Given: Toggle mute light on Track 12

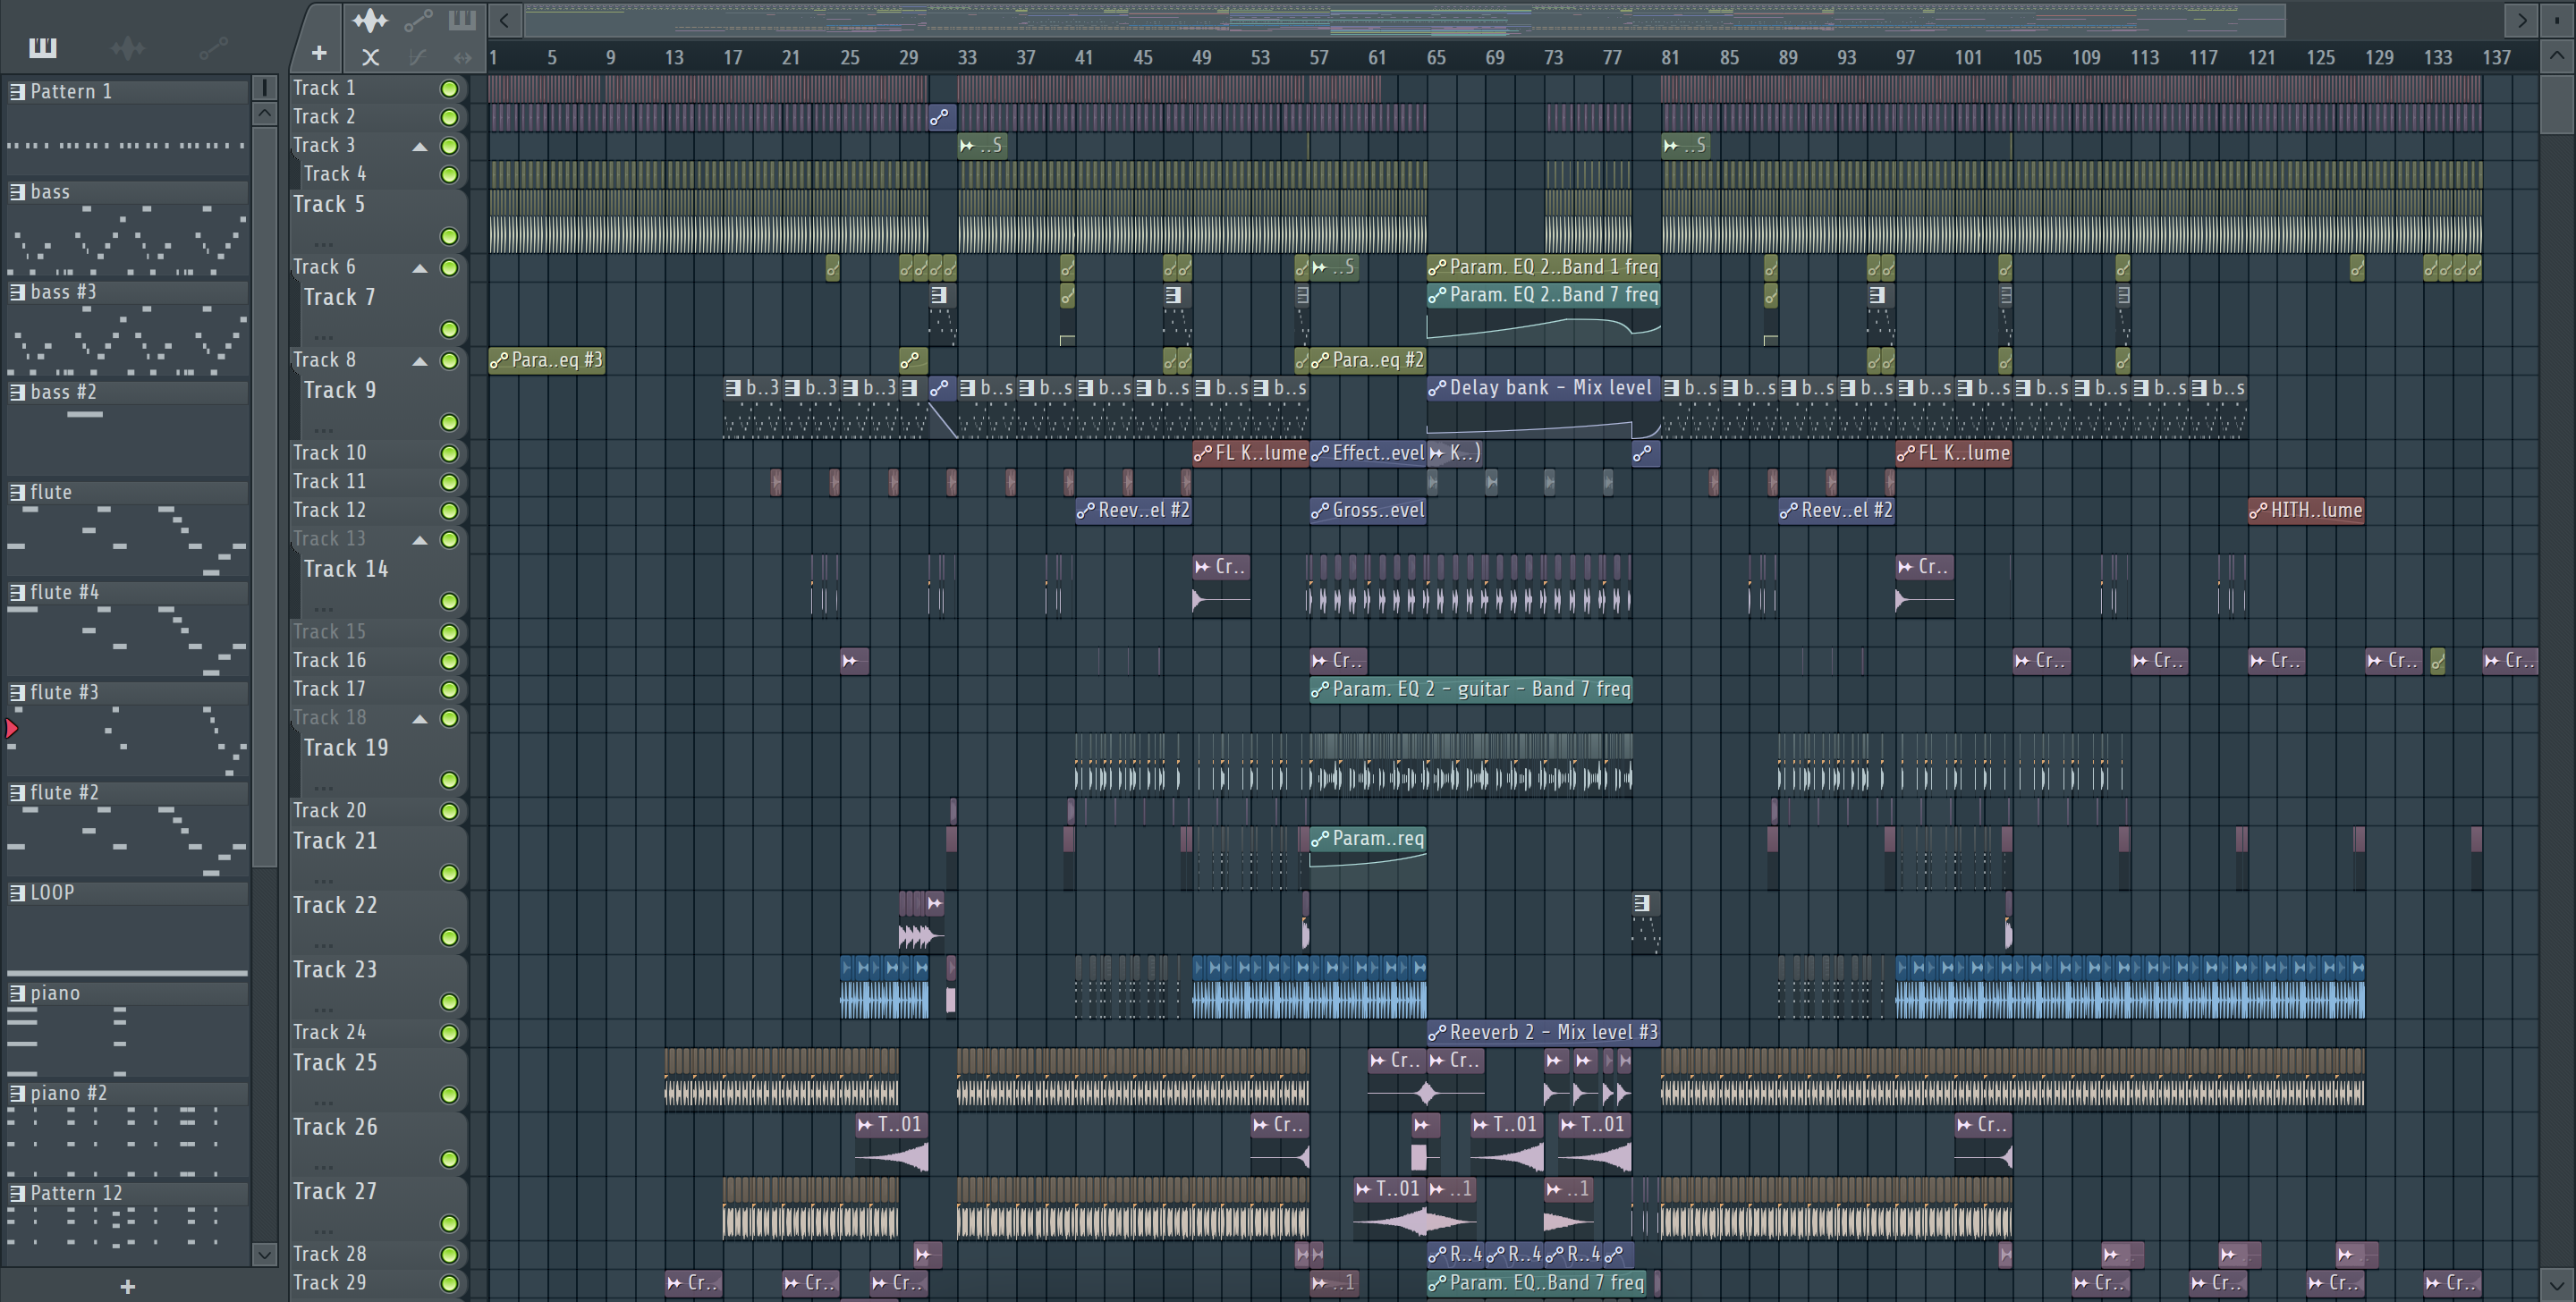Looking at the screenshot, I should tap(450, 511).
